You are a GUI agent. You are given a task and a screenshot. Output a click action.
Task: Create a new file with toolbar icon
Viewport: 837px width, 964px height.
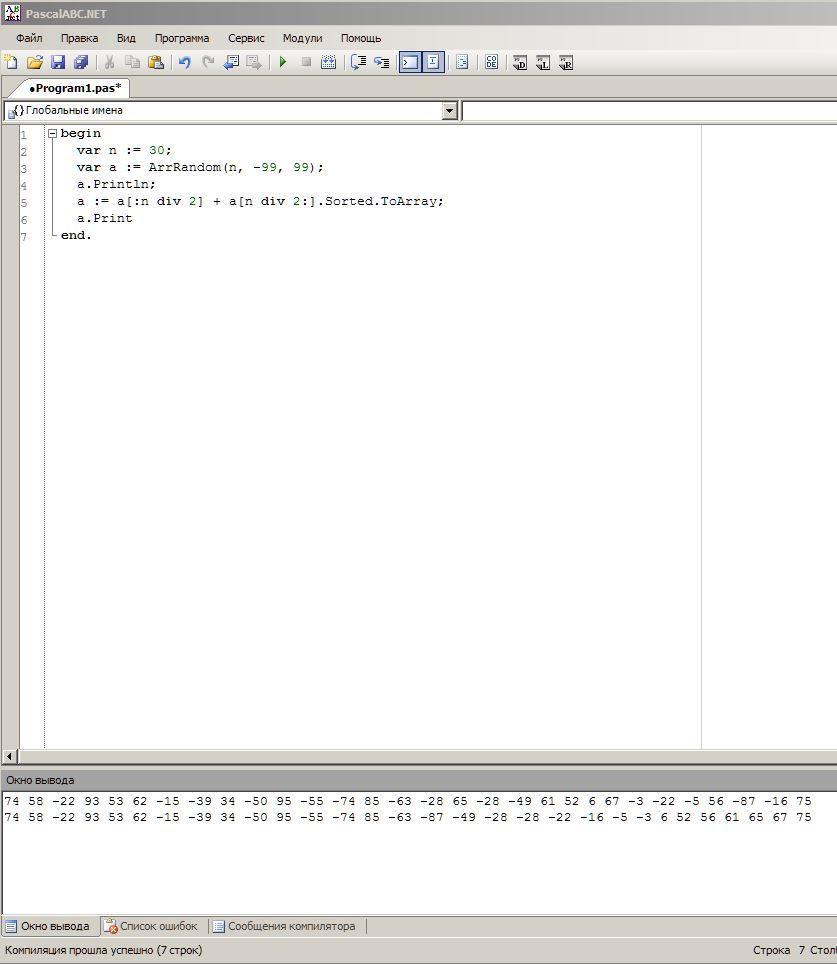point(11,62)
